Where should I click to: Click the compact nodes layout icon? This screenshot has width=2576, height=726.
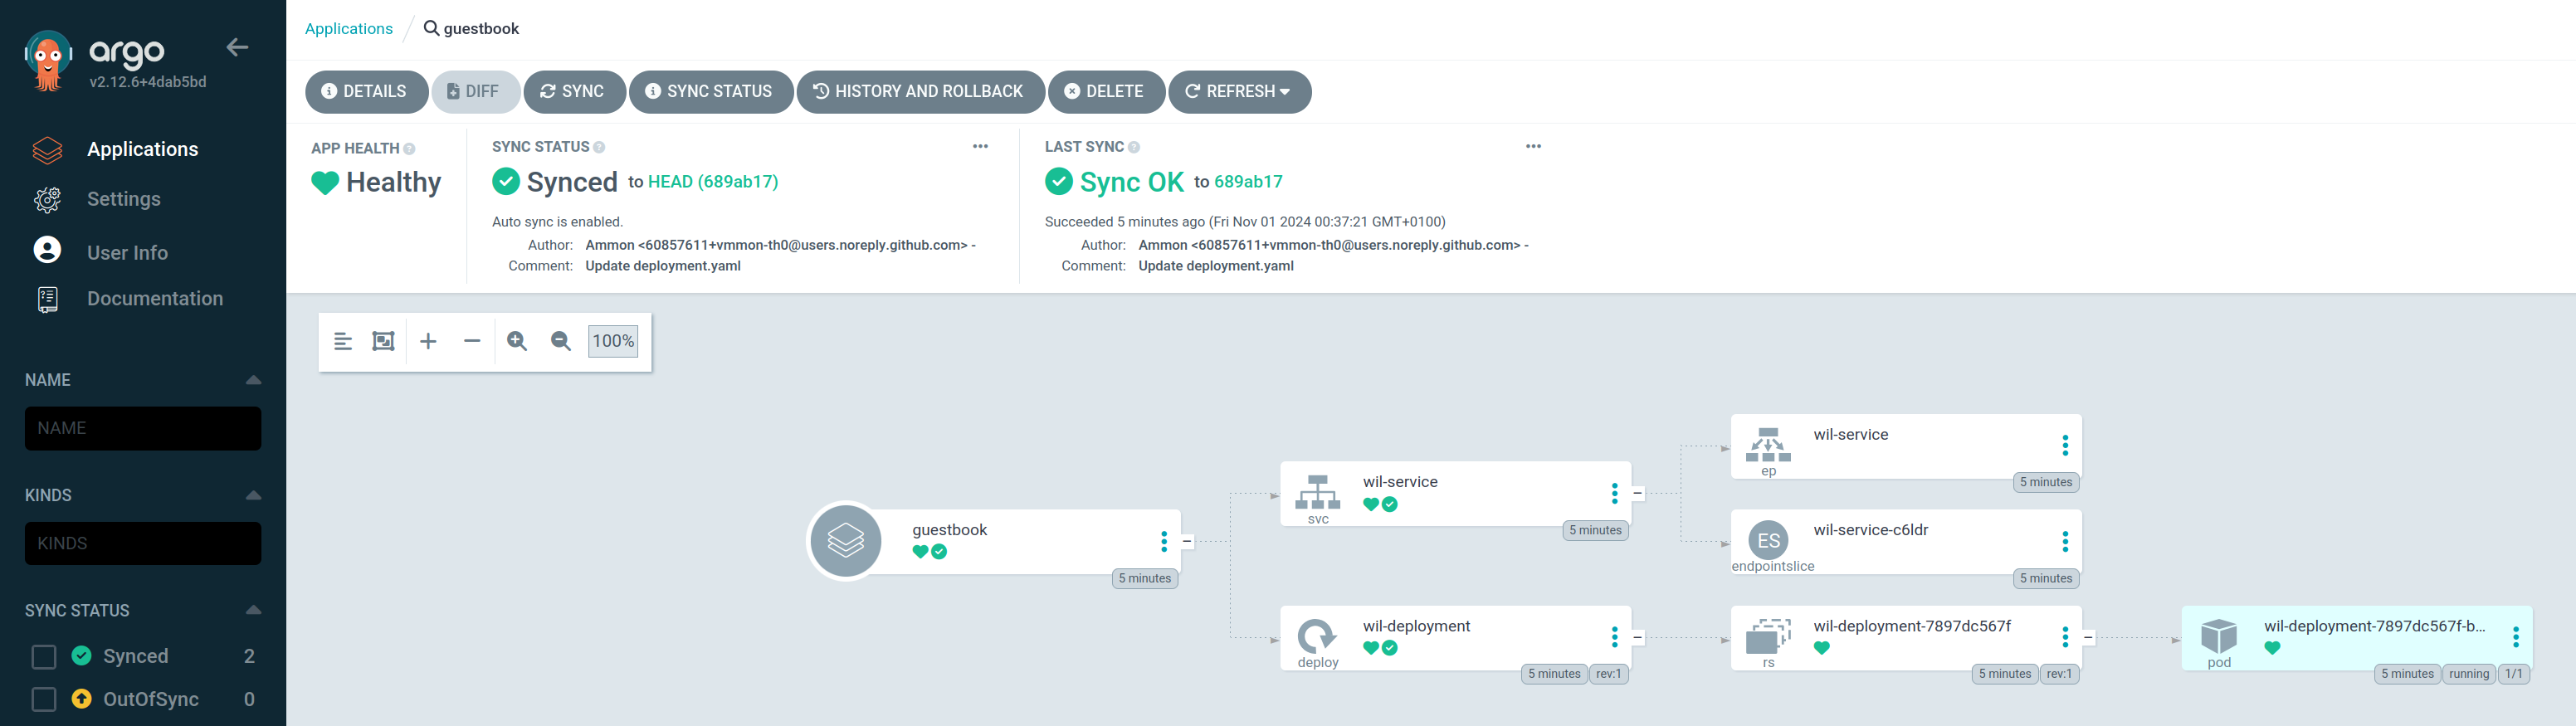[x=342, y=341]
